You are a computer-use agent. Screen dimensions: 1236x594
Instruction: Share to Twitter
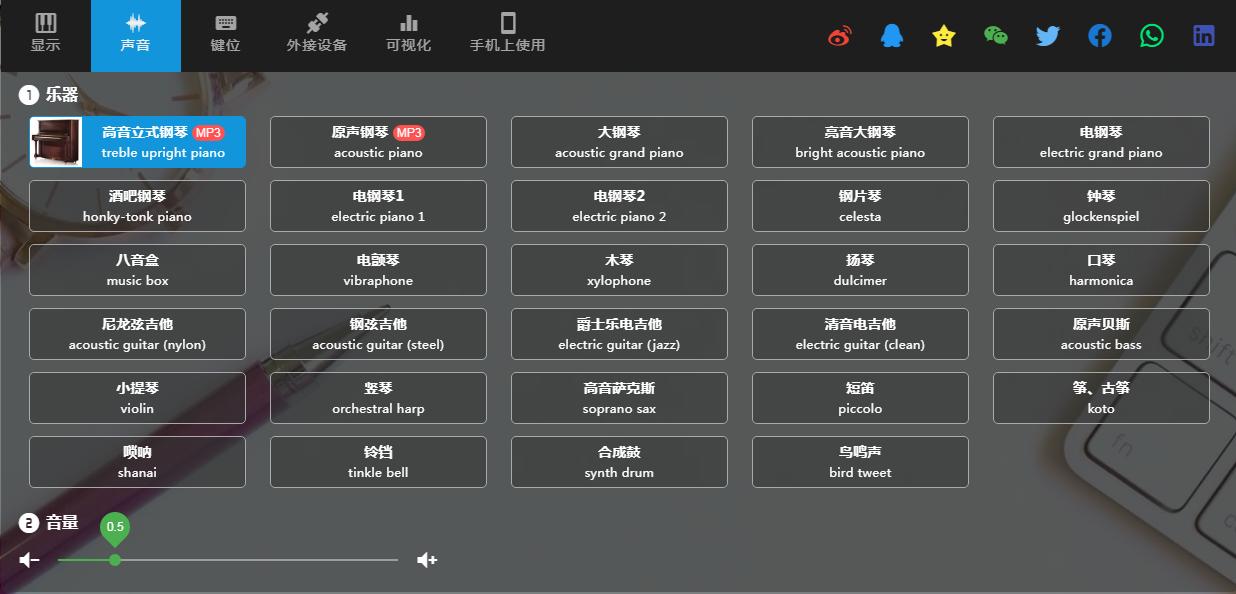[1047, 34]
